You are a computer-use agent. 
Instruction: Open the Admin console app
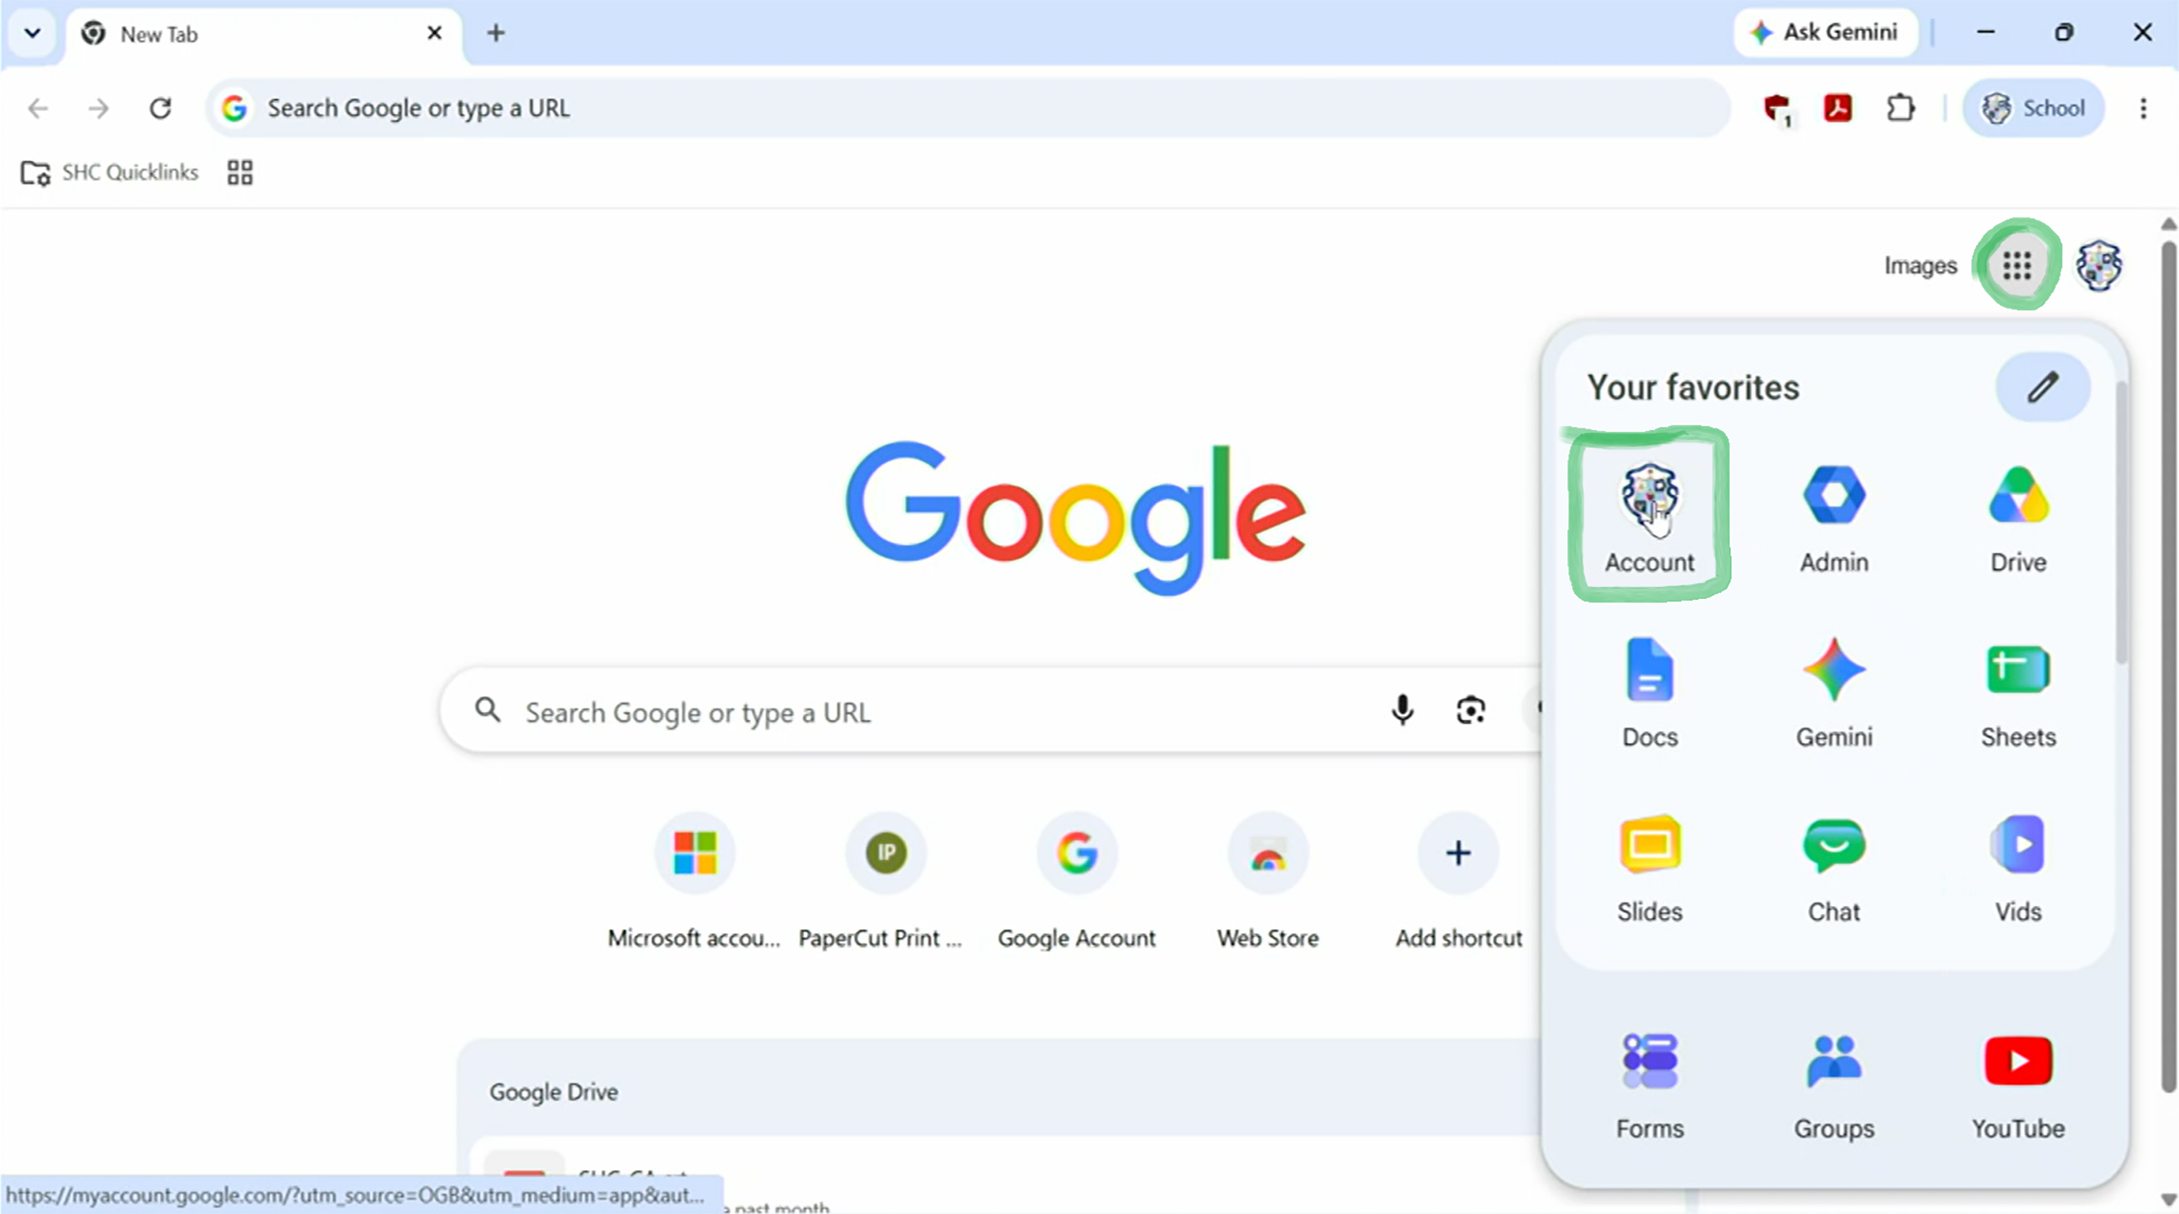click(1833, 516)
